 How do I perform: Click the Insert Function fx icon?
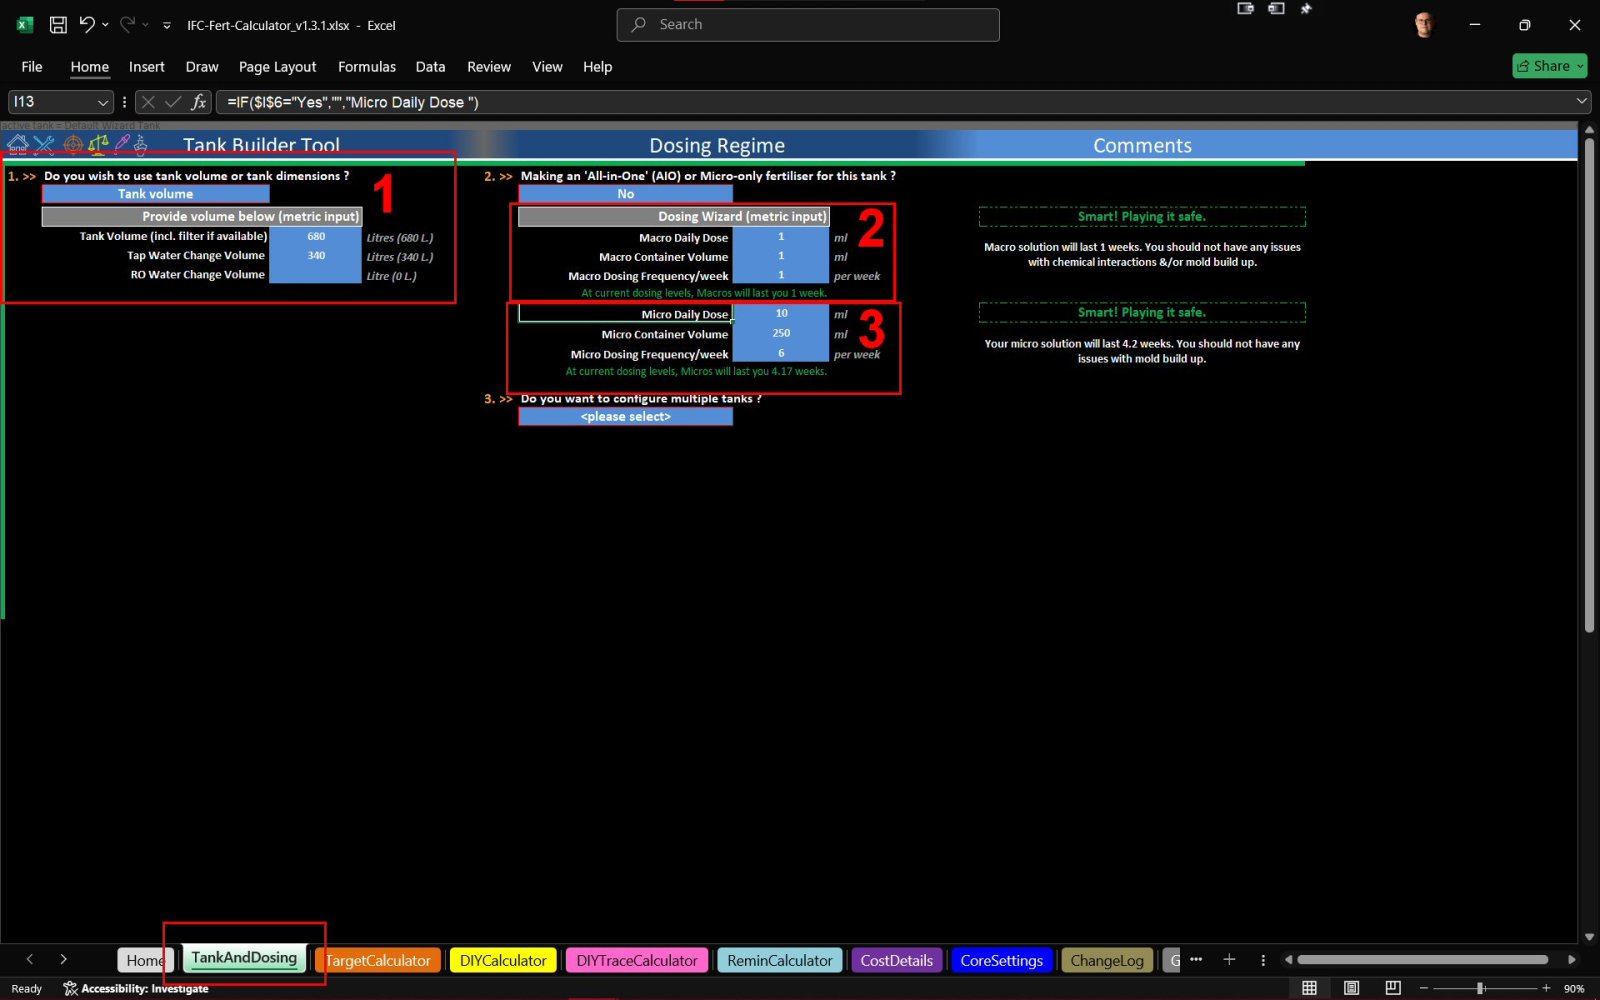[x=199, y=102]
